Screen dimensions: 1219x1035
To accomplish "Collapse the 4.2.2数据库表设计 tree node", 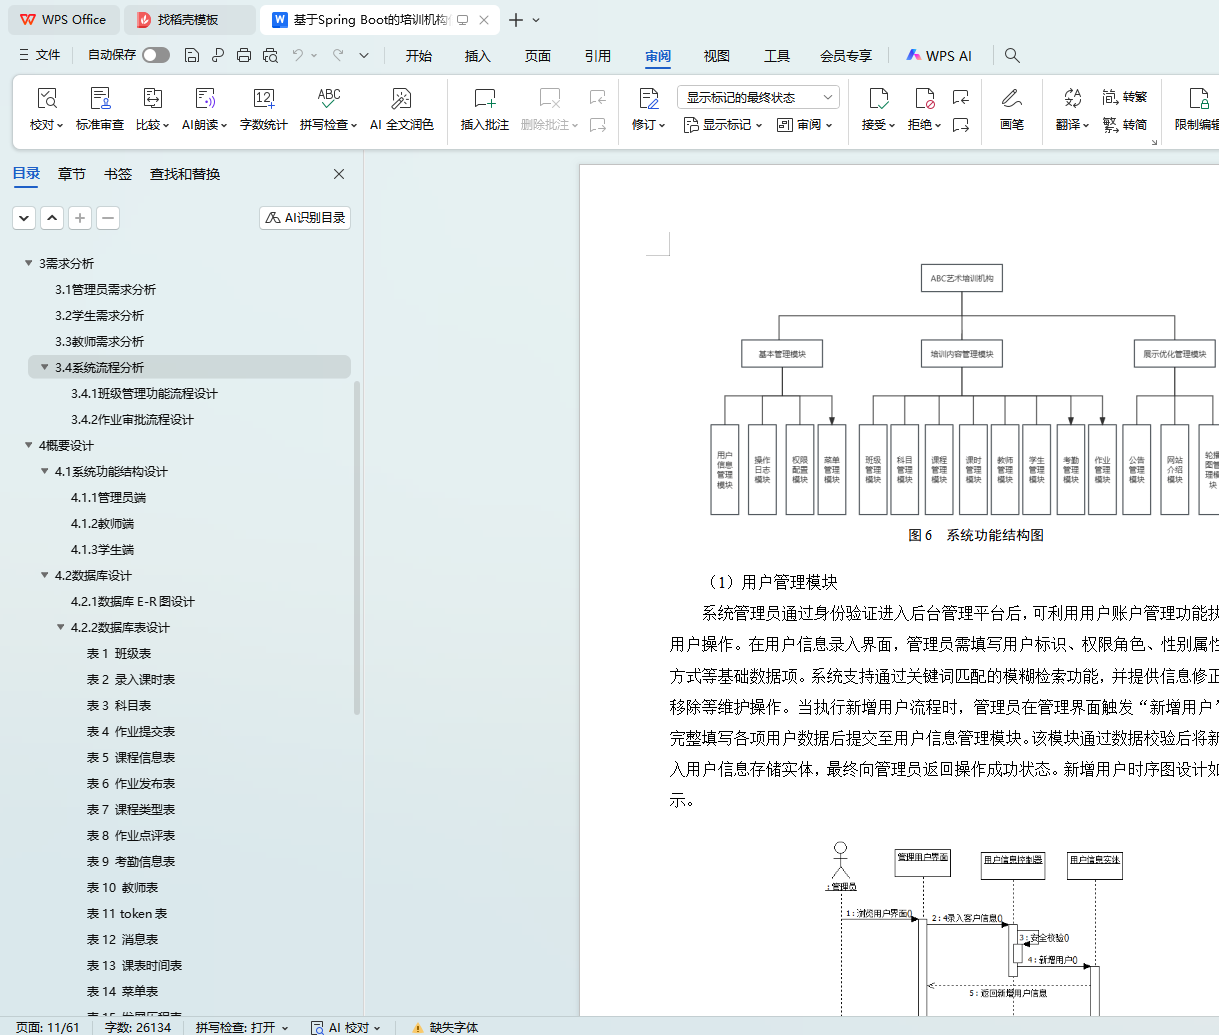I will pos(61,627).
